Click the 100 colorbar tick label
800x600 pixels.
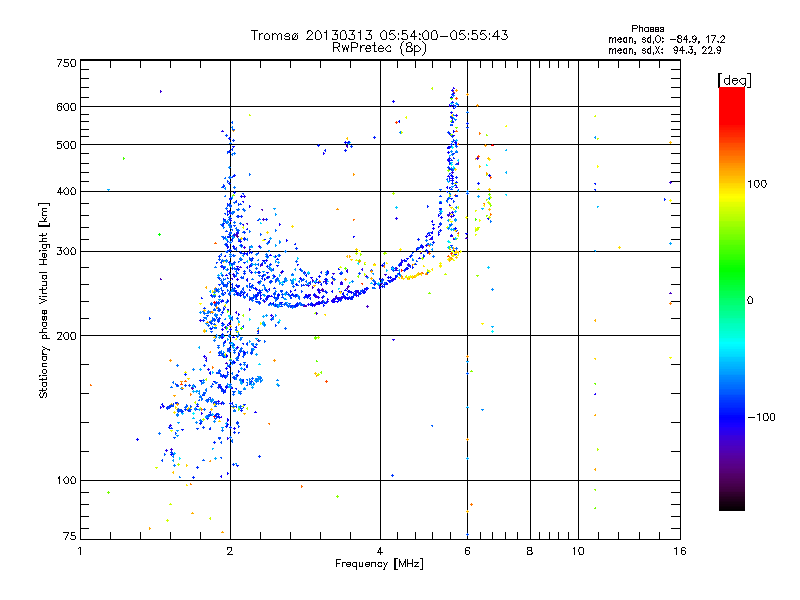coord(757,184)
